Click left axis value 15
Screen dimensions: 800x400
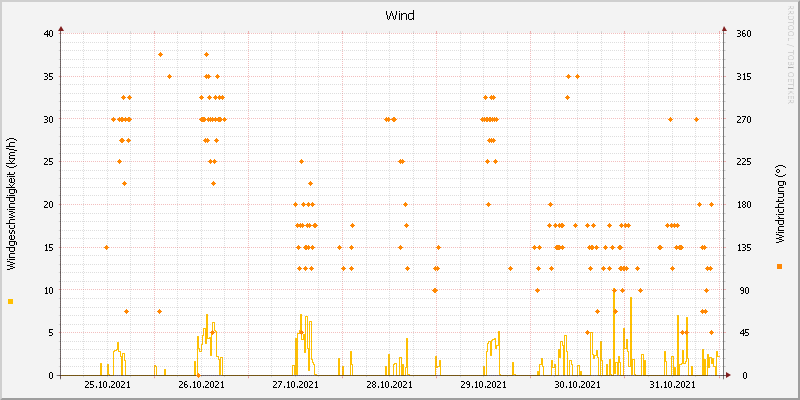48,247
